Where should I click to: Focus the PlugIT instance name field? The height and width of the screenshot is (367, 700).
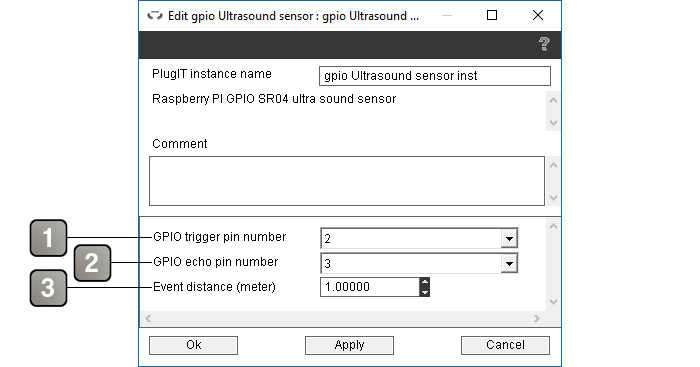coord(435,76)
